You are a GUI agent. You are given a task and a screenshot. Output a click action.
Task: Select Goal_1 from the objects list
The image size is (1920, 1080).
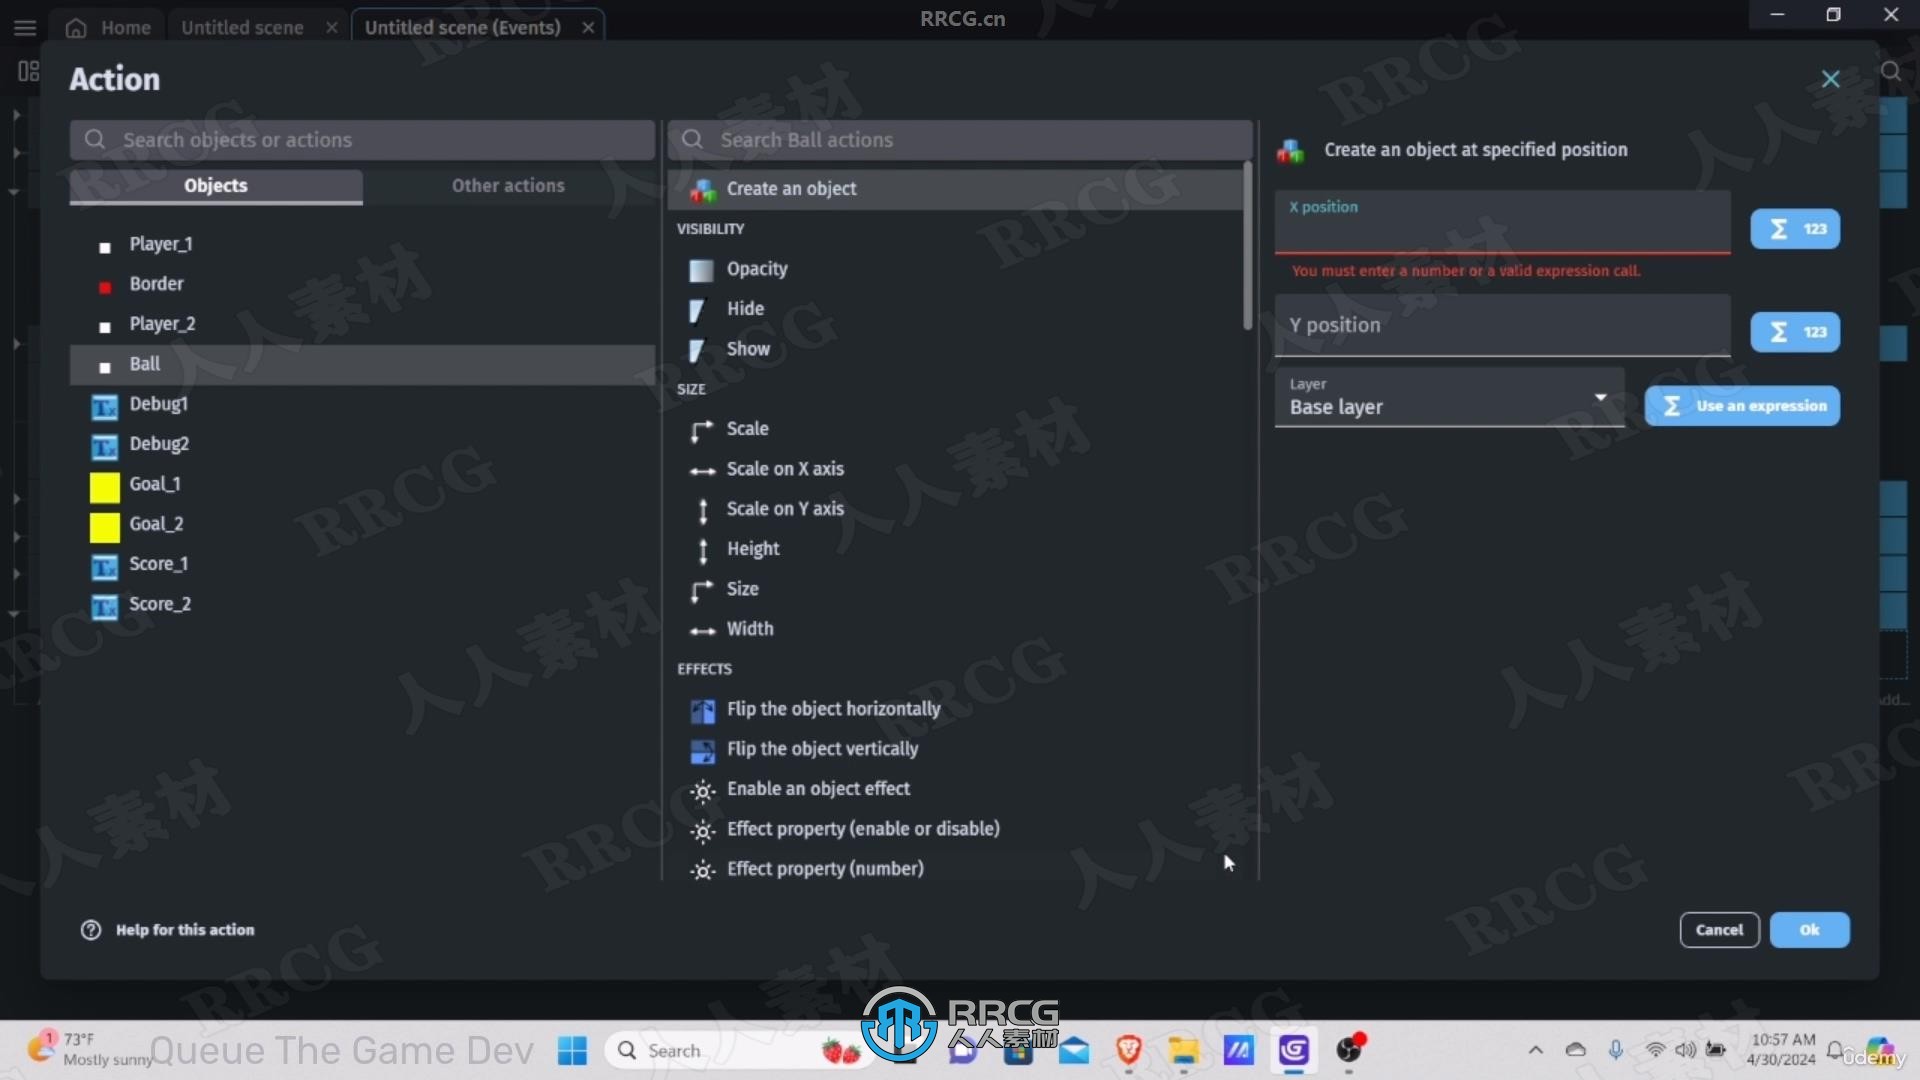153,483
